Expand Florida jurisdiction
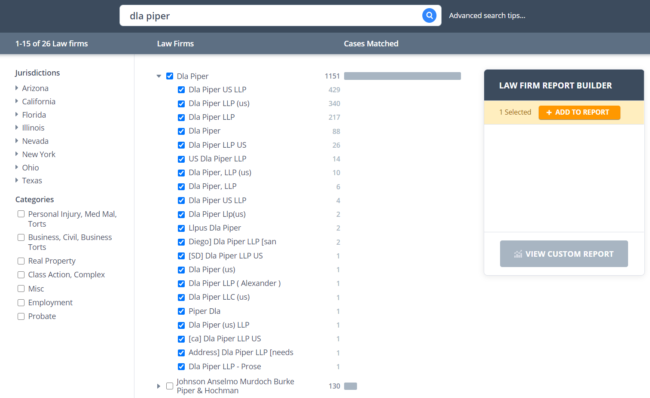The height and width of the screenshot is (398, 650). point(17,114)
